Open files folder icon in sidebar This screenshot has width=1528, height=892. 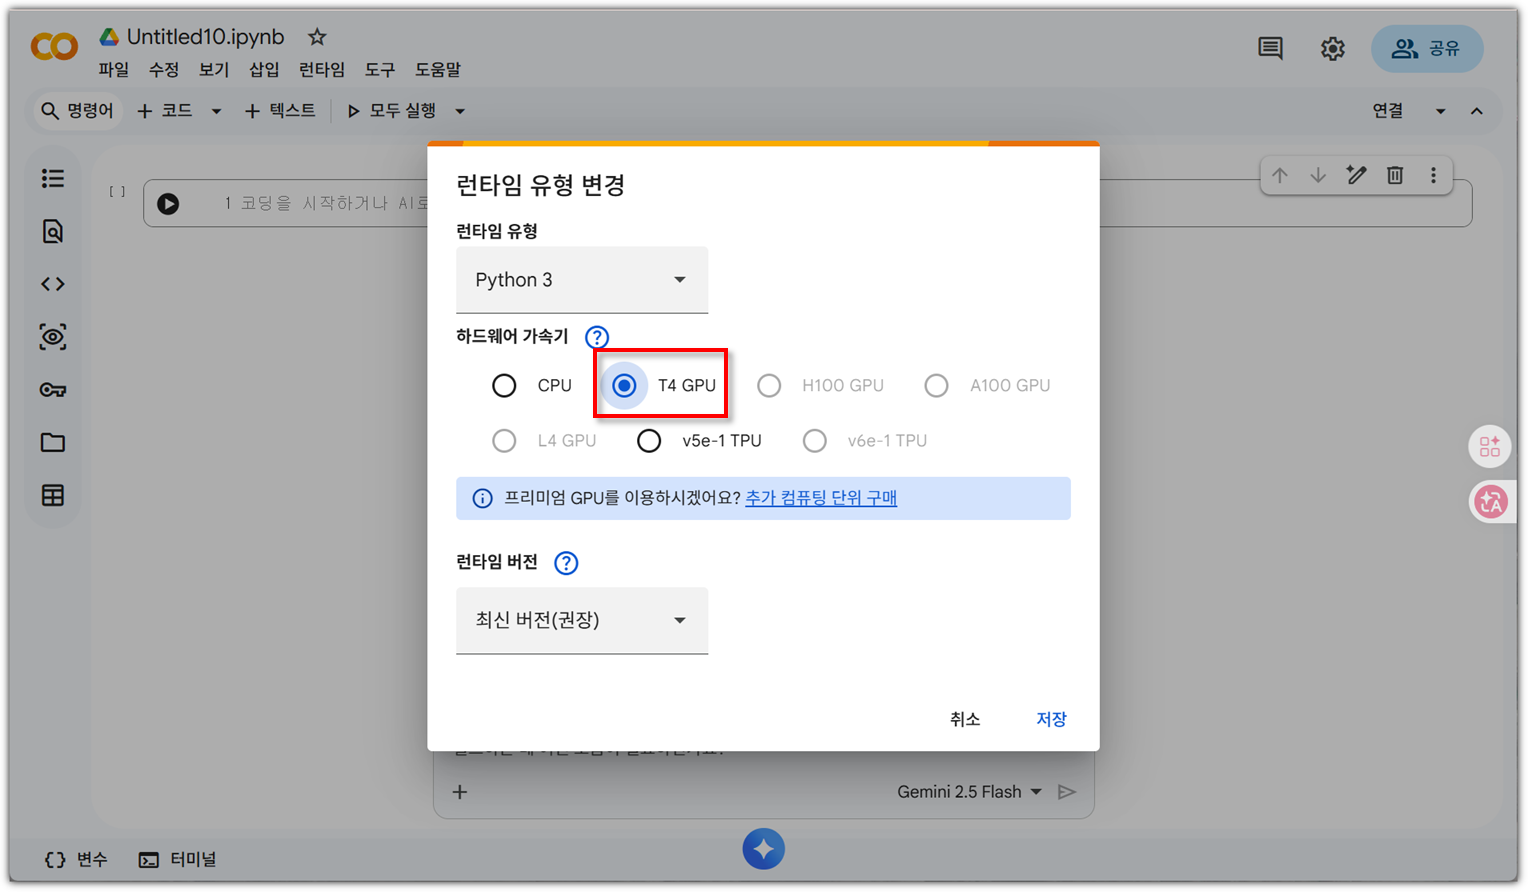(x=53, y=442)
